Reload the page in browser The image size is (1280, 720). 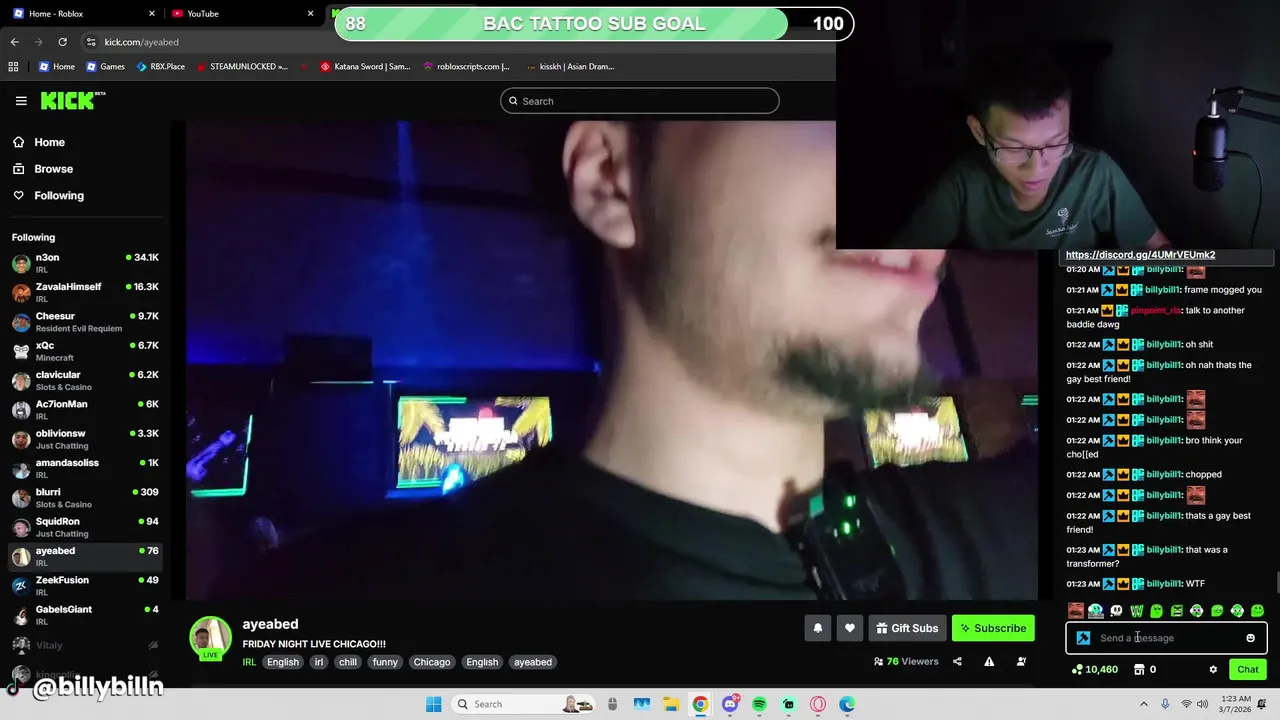[62, 42]
